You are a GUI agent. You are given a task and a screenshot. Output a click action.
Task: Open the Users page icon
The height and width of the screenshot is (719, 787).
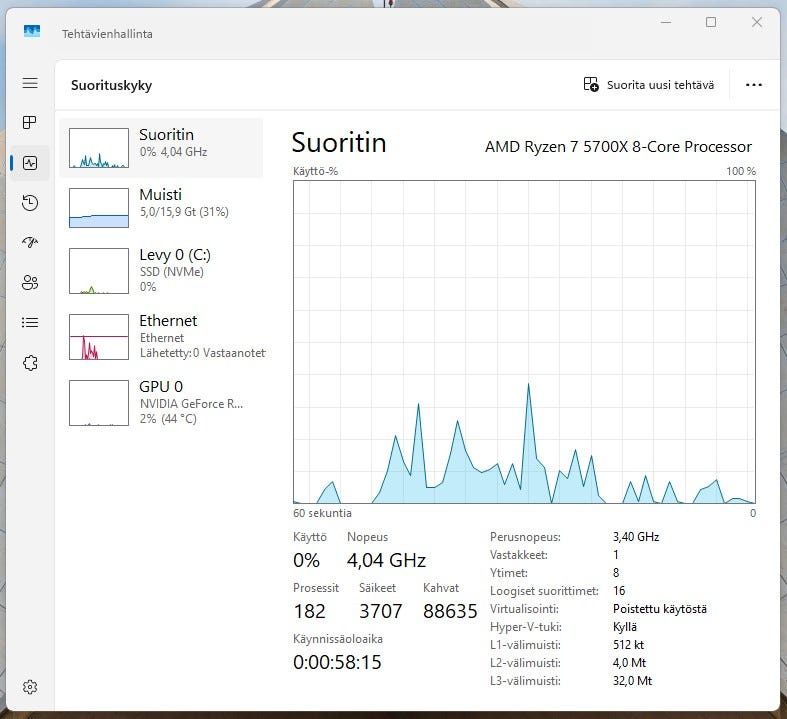tap(30, 283)
